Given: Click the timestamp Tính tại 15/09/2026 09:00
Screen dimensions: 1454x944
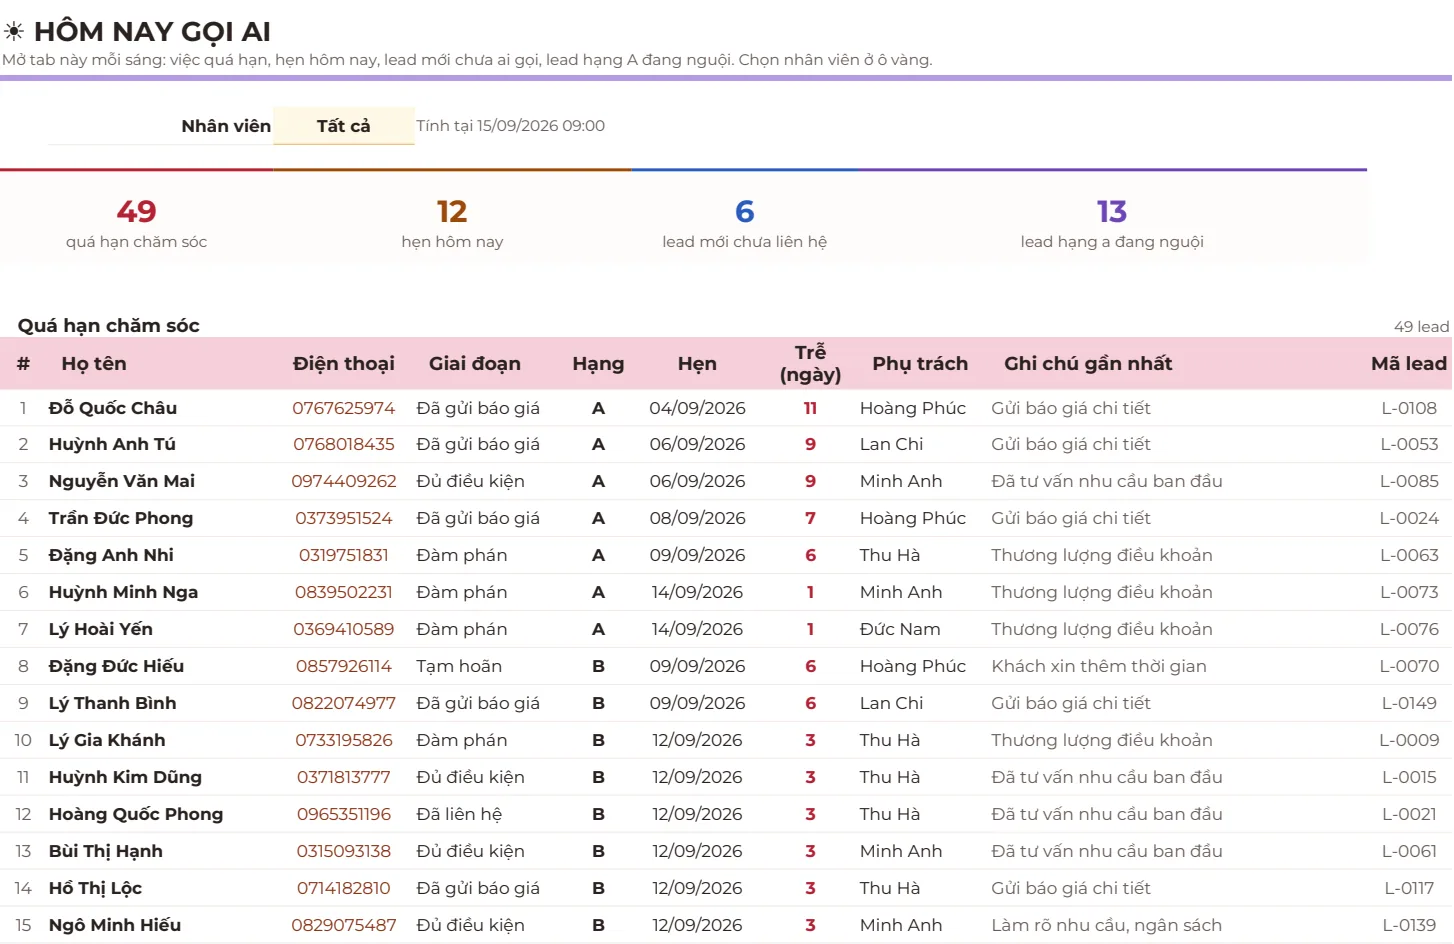Looking at the screenshot, I should pos(510,126).
